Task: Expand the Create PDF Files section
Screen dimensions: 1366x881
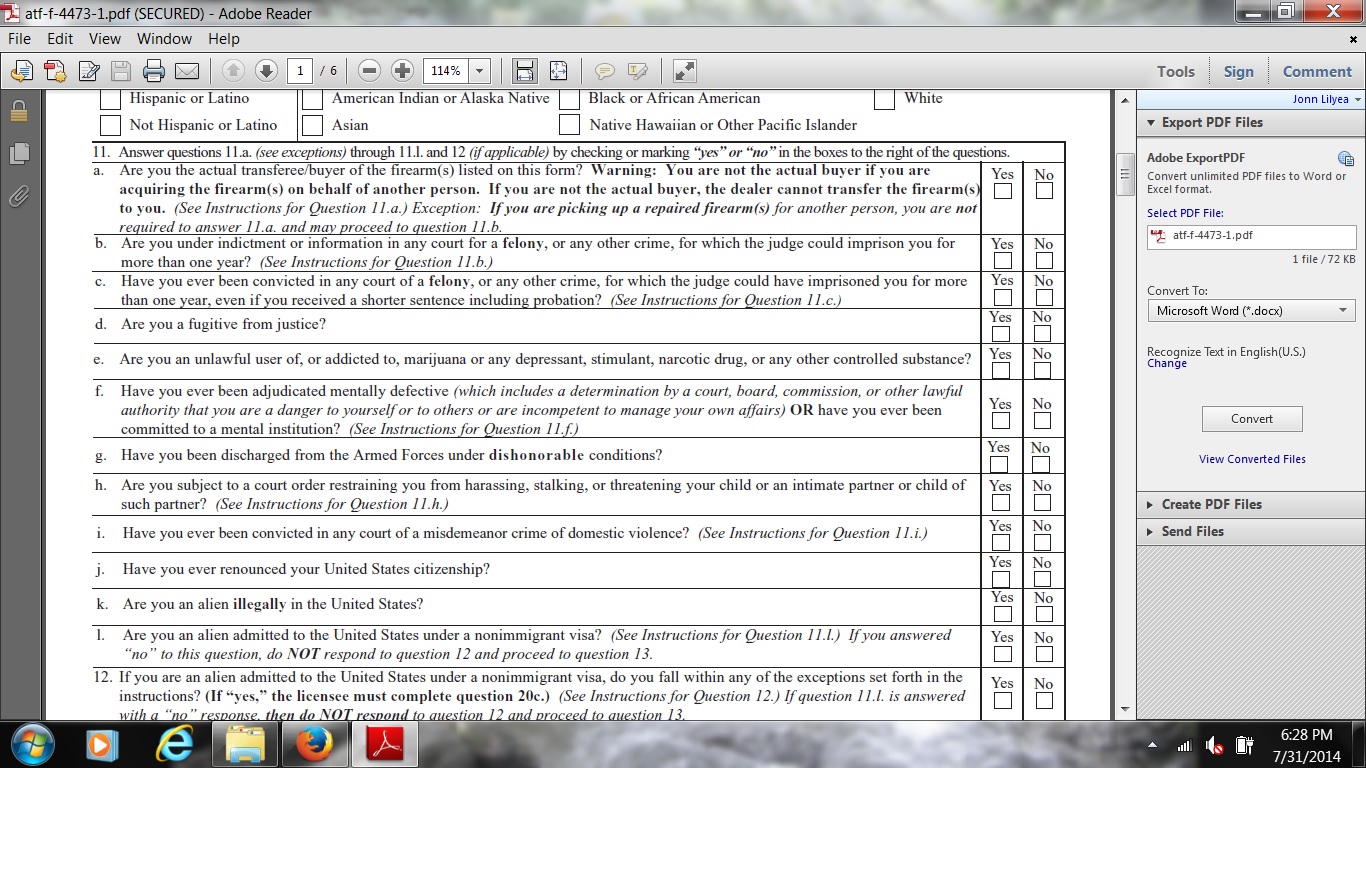Action: (x=1211, y=505)
